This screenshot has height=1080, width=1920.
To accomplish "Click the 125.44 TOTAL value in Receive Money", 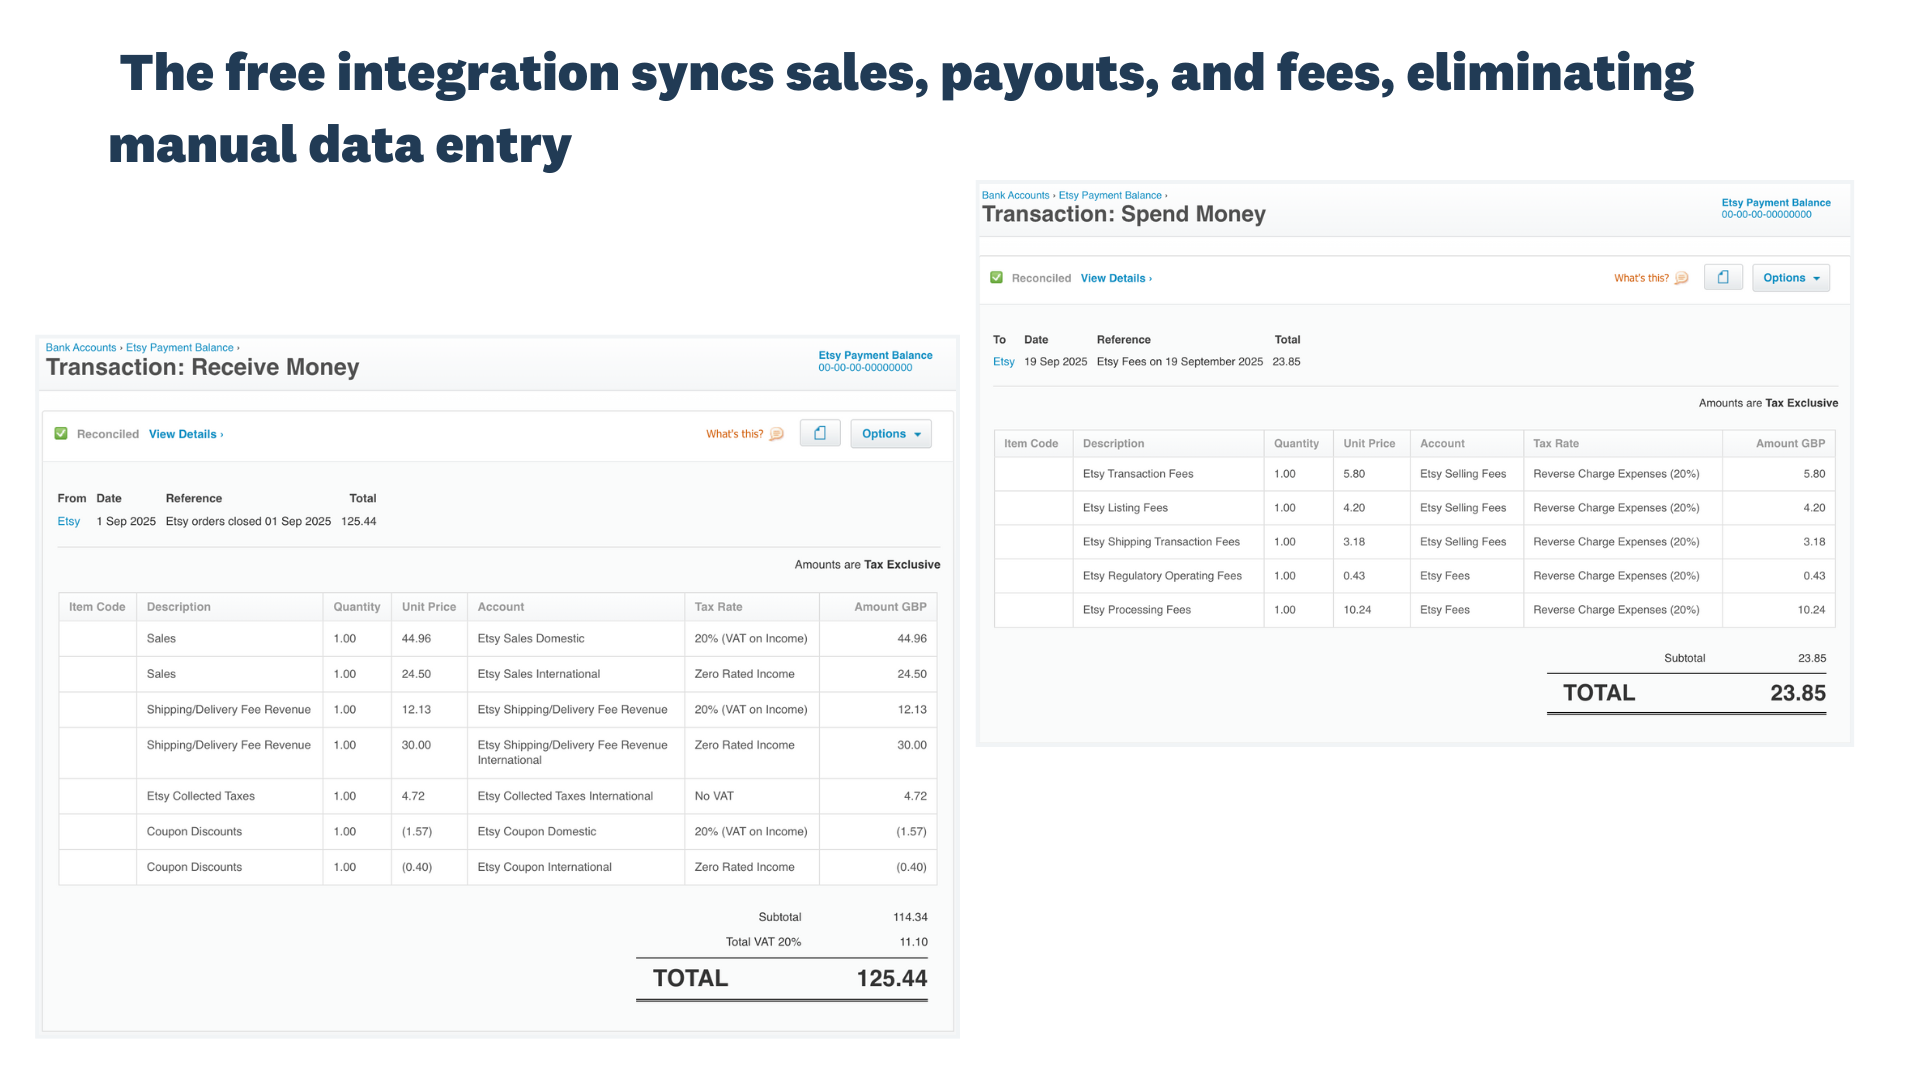I will coord(891,978).
